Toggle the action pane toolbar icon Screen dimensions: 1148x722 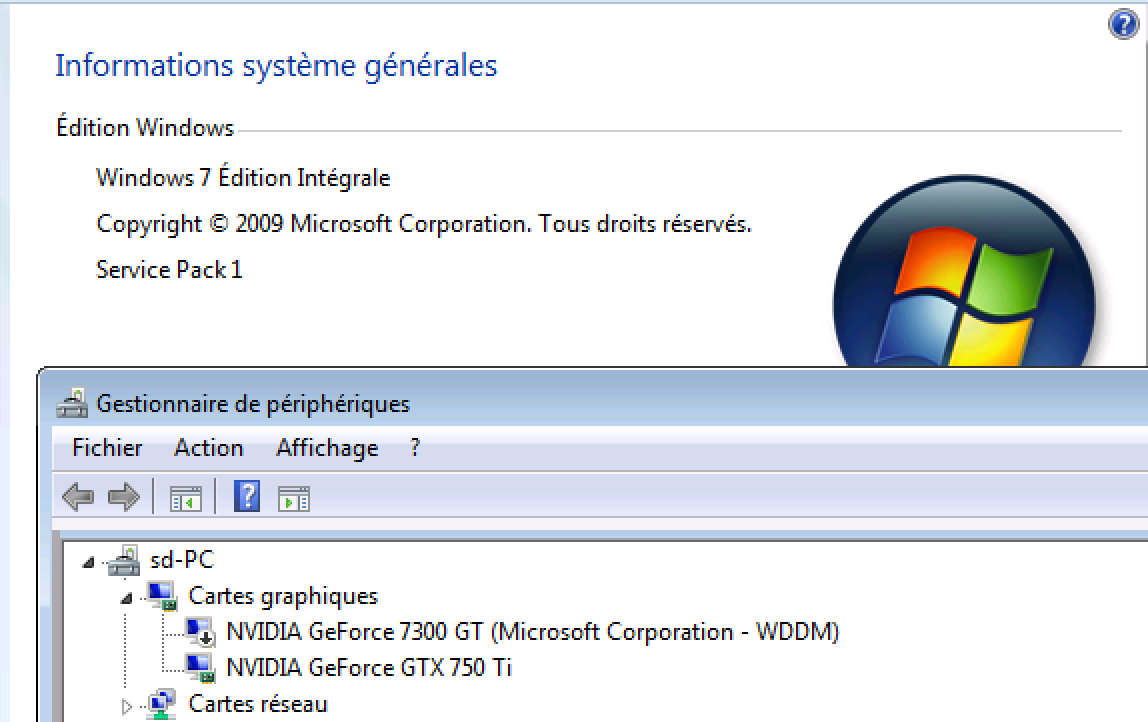[294, 499]
